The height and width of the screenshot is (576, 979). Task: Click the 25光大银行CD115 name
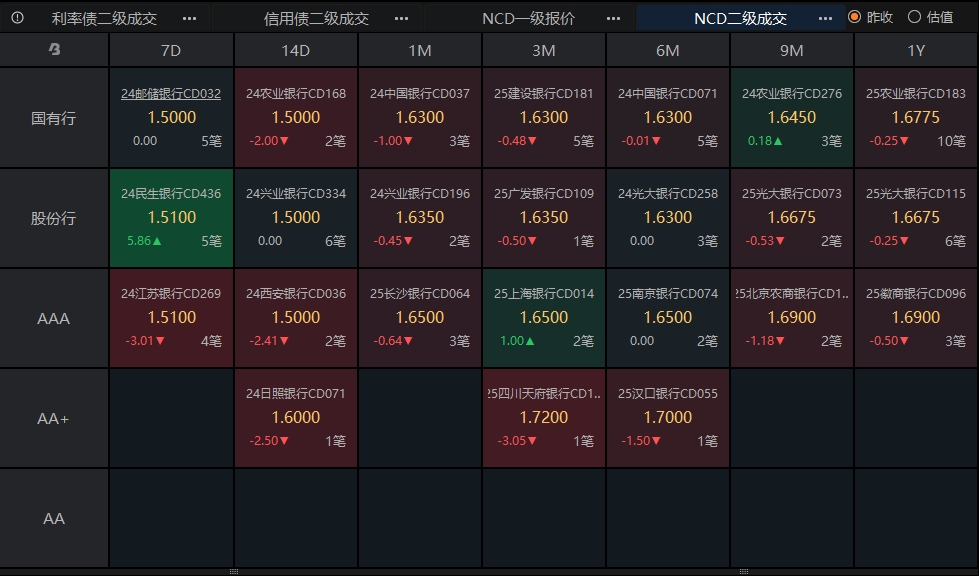[x=916, y=193]
